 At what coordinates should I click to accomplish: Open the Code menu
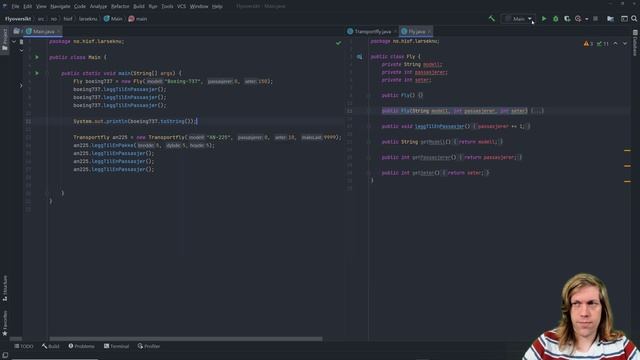(x=80, y=7)
